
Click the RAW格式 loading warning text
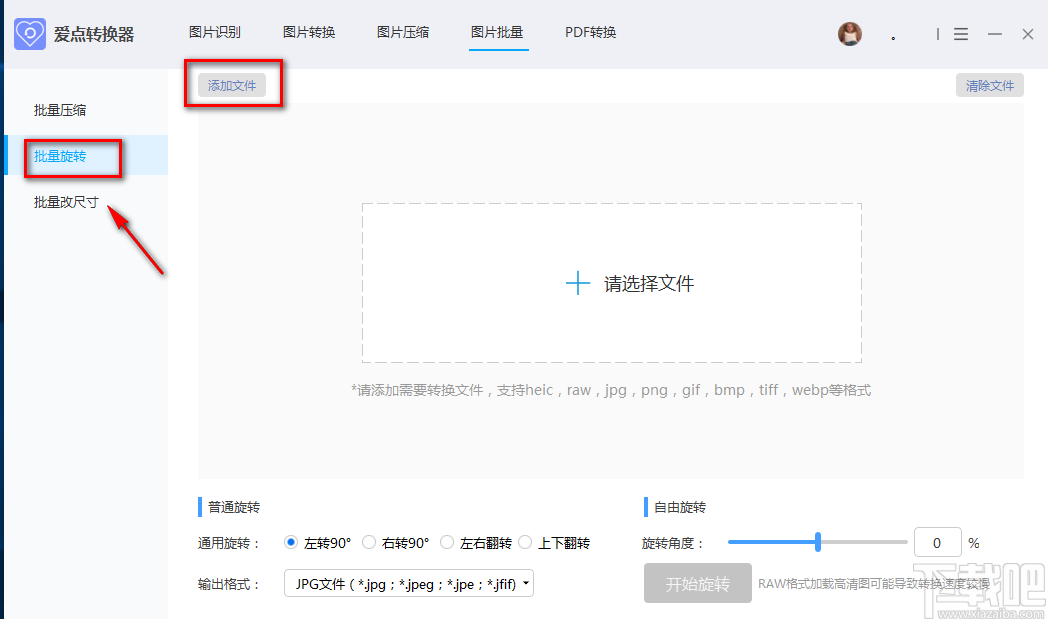pyautogui.click(x=874, y=584)
